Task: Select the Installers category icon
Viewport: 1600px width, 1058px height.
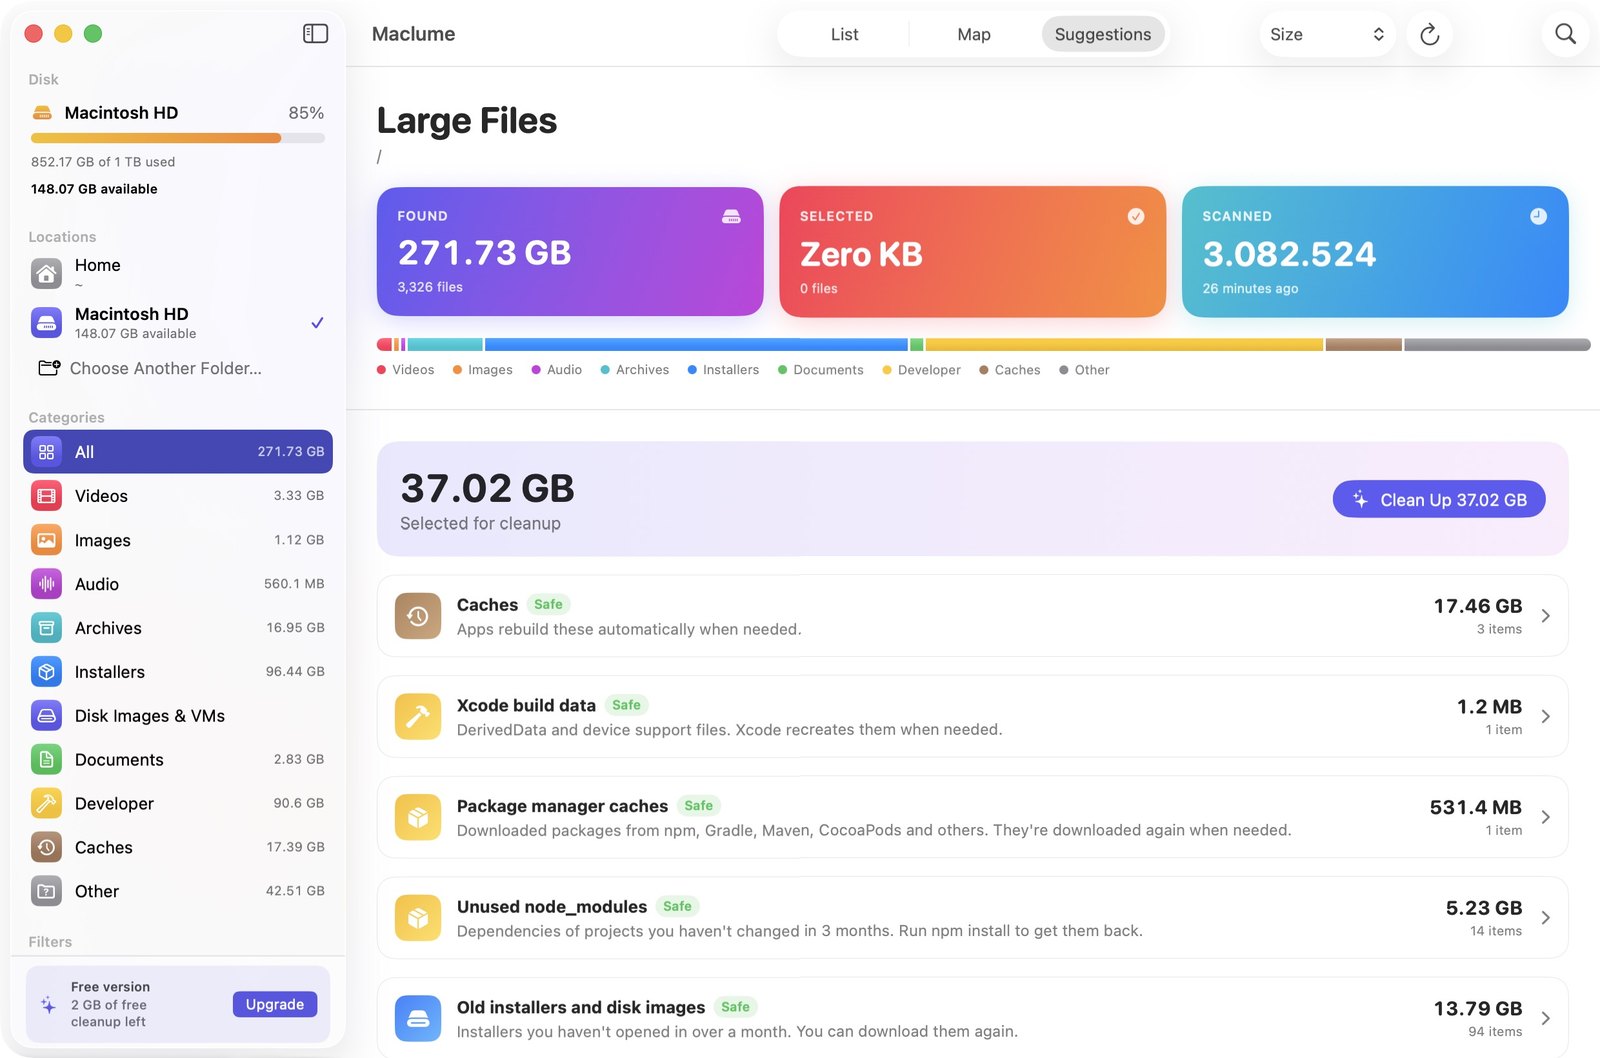Action: pyautogui.click(x=46, y=672)
